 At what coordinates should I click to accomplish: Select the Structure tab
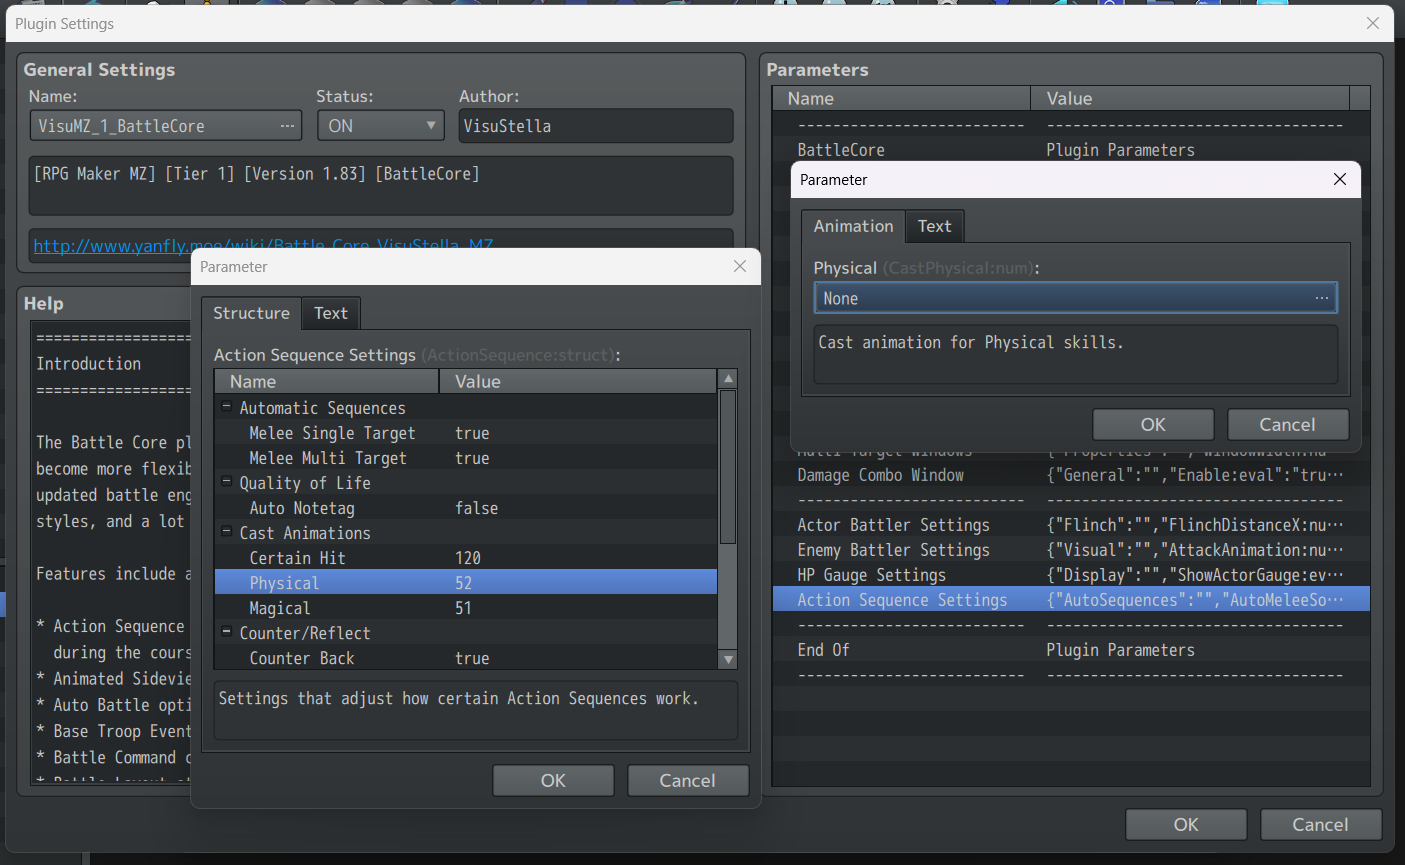coord(251,313)
